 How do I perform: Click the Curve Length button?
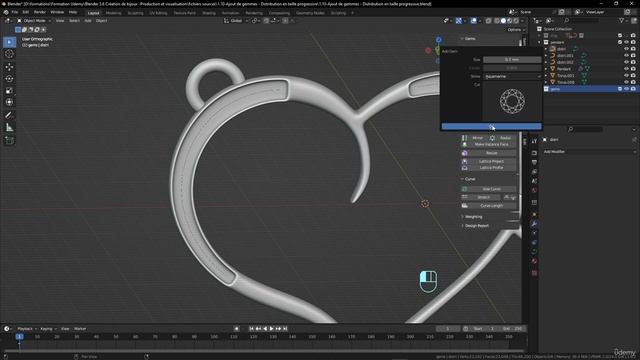[x=491, y=206]
